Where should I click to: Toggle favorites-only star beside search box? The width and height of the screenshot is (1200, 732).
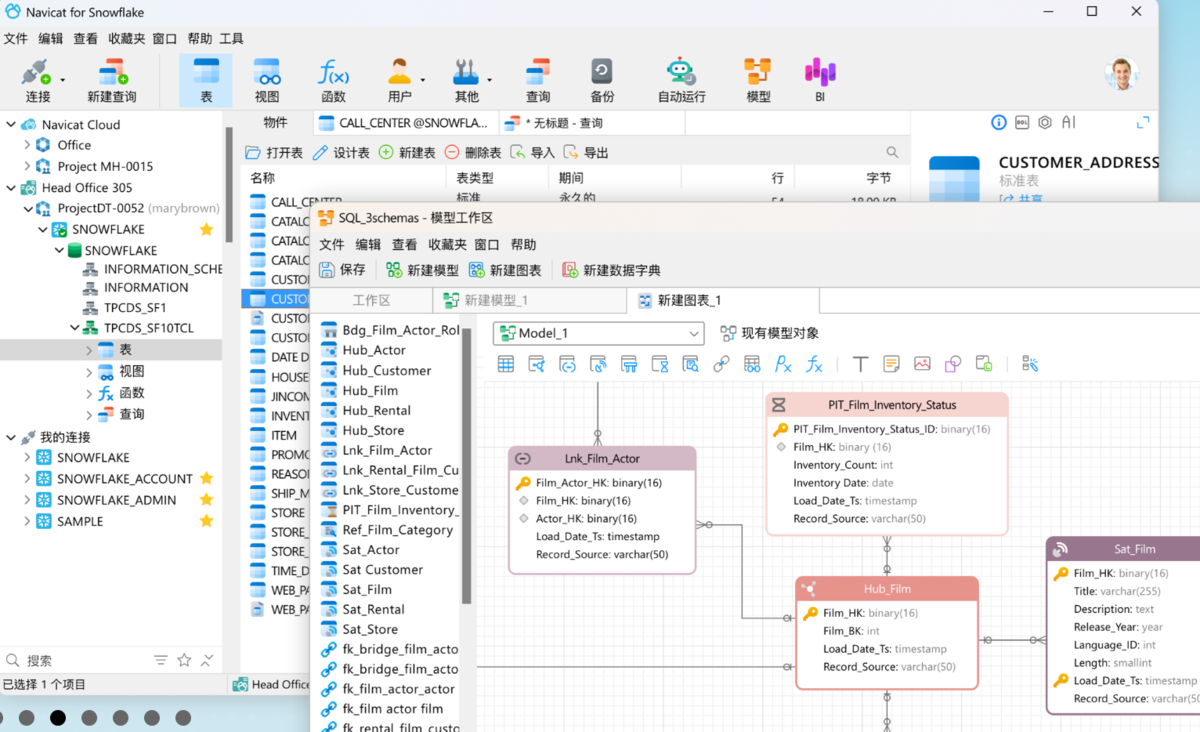184,660
